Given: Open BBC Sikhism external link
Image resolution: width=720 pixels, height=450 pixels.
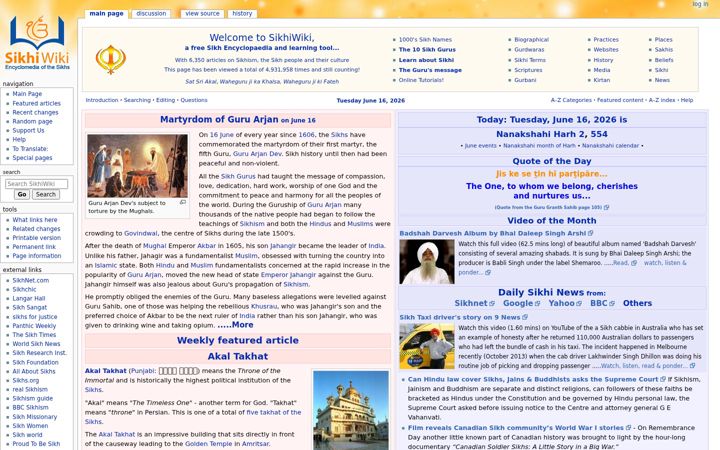Looking at the screenshot, I should 30,408.
